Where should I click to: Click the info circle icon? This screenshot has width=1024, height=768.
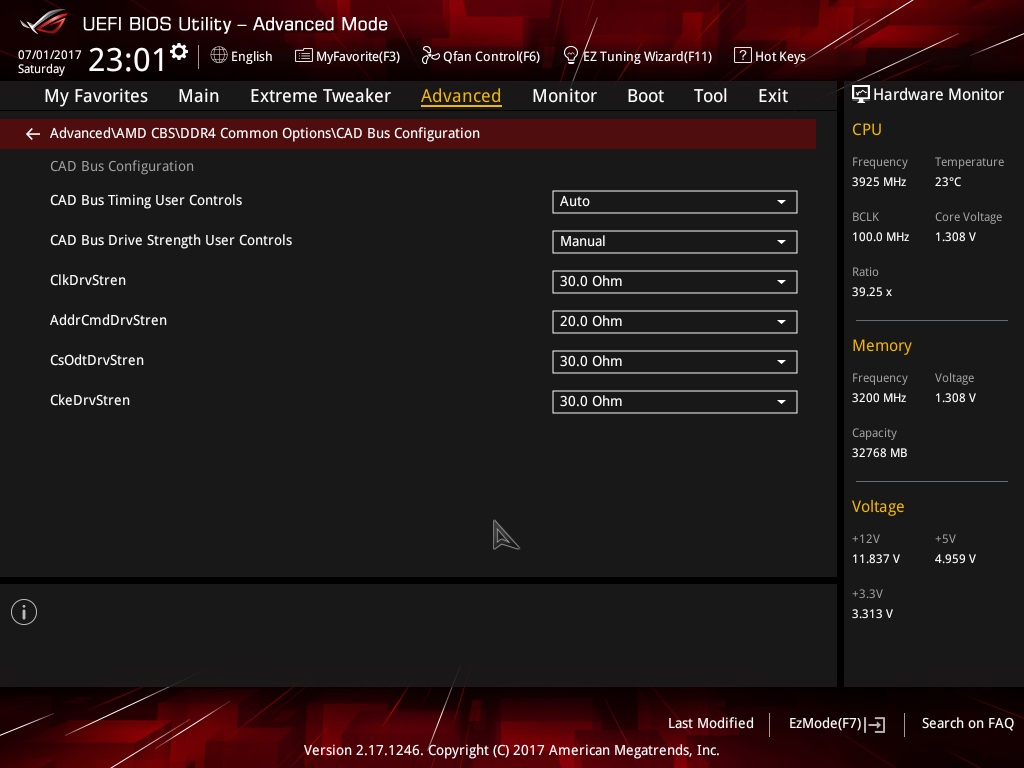24,612
